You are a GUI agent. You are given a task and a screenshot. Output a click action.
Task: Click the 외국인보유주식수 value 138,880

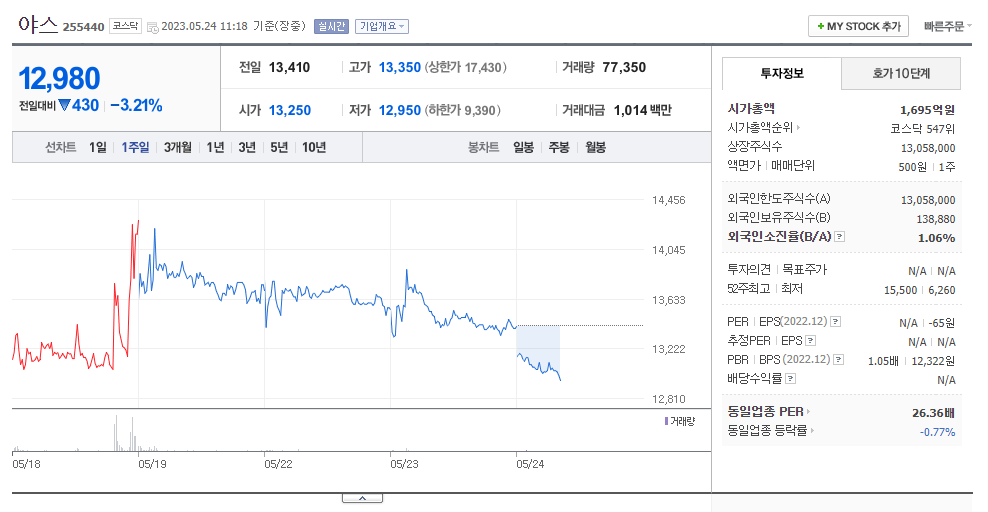(x=936, y=219)
